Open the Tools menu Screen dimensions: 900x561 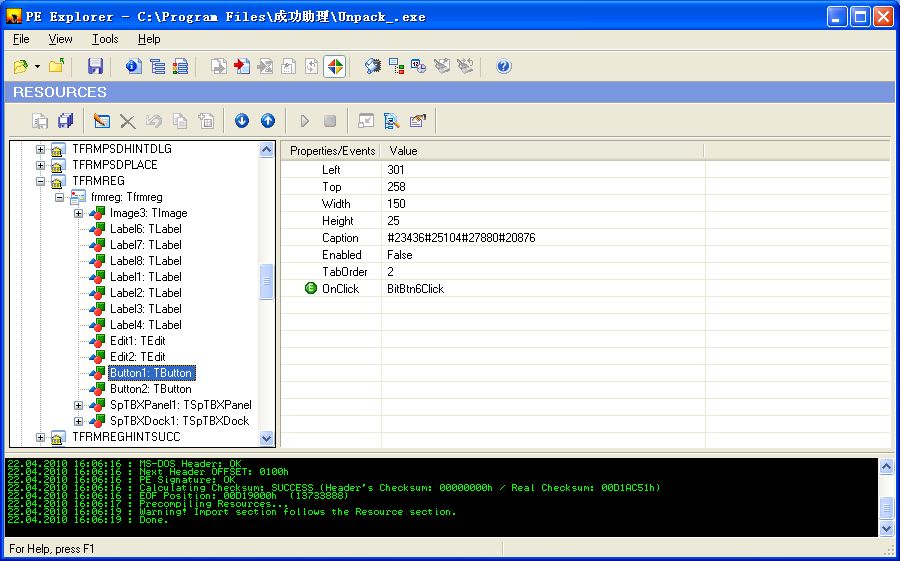[x=105, y=39]
